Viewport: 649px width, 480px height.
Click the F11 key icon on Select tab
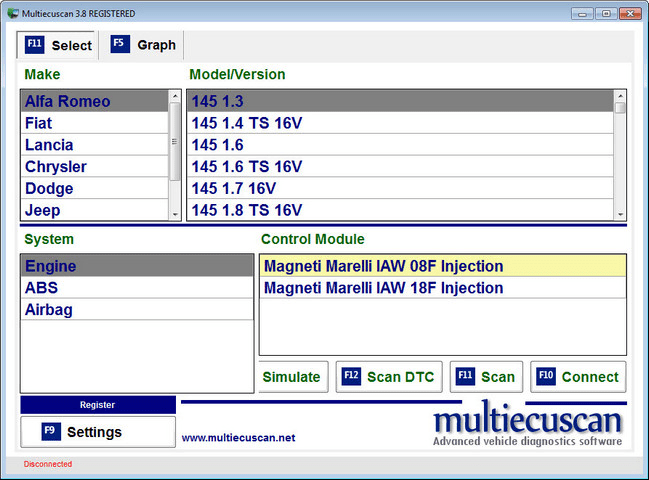(x=35, y=45)
